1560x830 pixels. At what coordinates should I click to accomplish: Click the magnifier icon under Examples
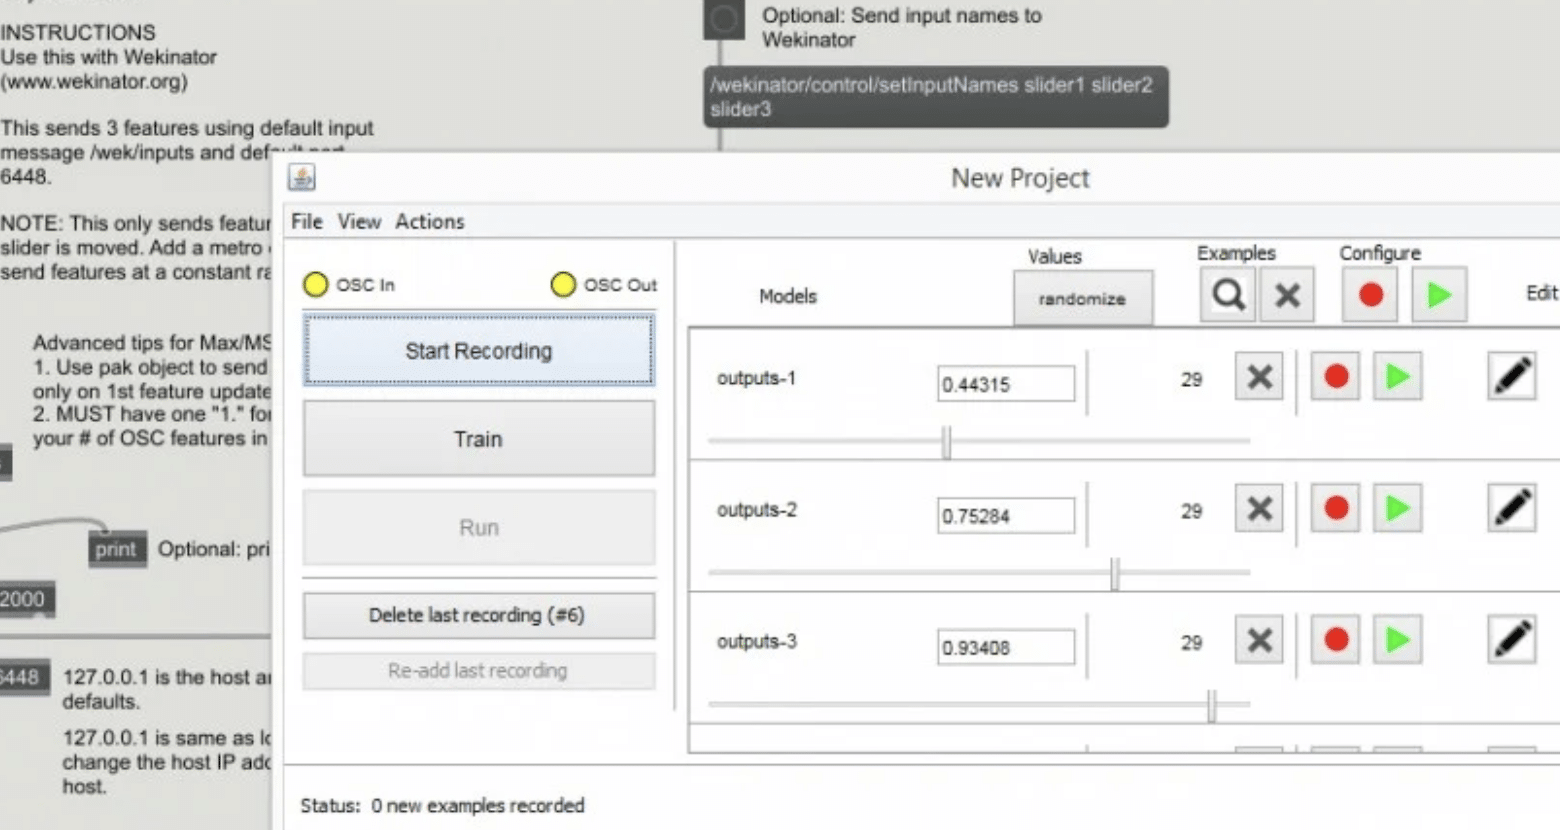click(1228, 295)
